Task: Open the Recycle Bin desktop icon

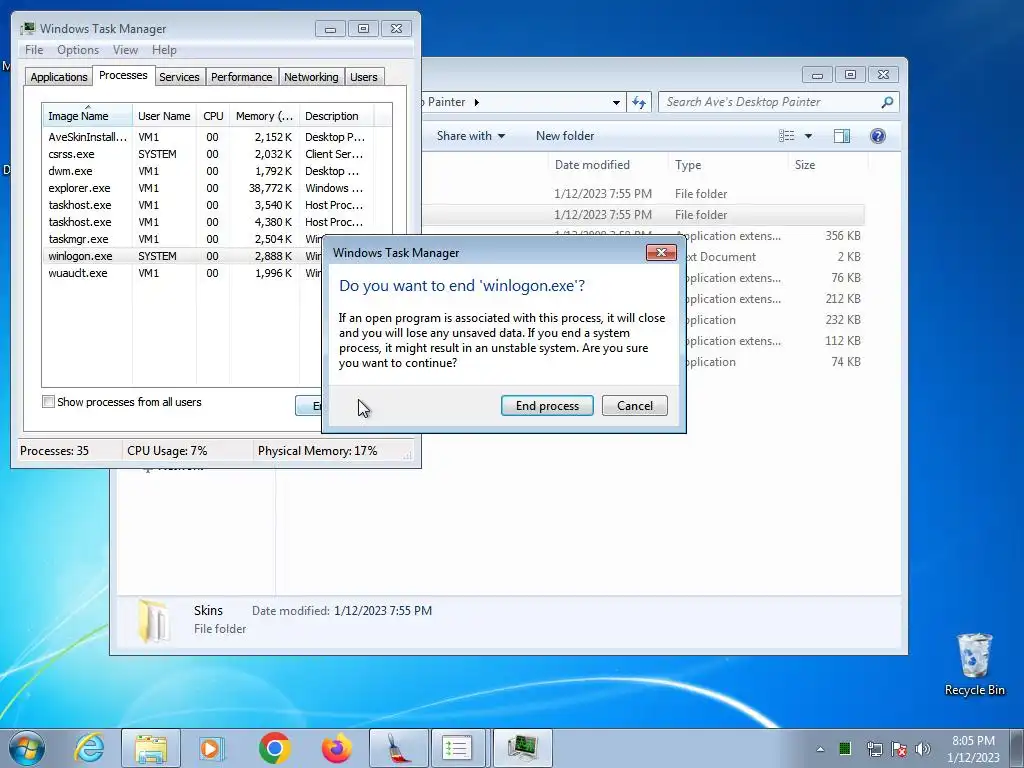Action: (x=974, y=664)
